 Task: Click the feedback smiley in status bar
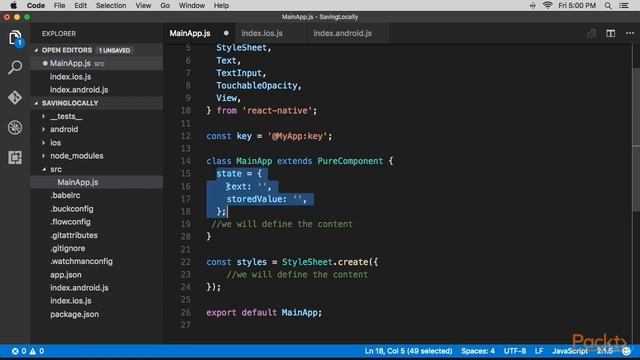[x=627, y=351]
